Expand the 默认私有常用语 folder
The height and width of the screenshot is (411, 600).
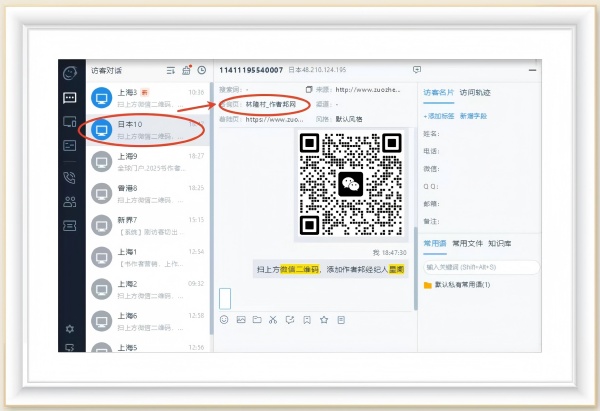462,285
